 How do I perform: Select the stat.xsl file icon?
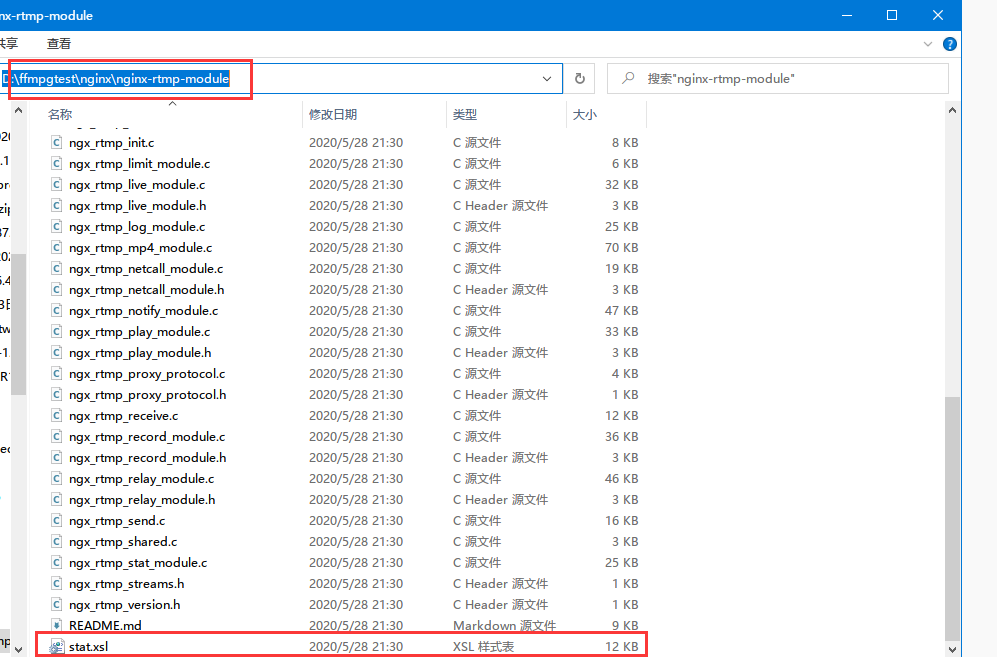[x=57, y=646]
